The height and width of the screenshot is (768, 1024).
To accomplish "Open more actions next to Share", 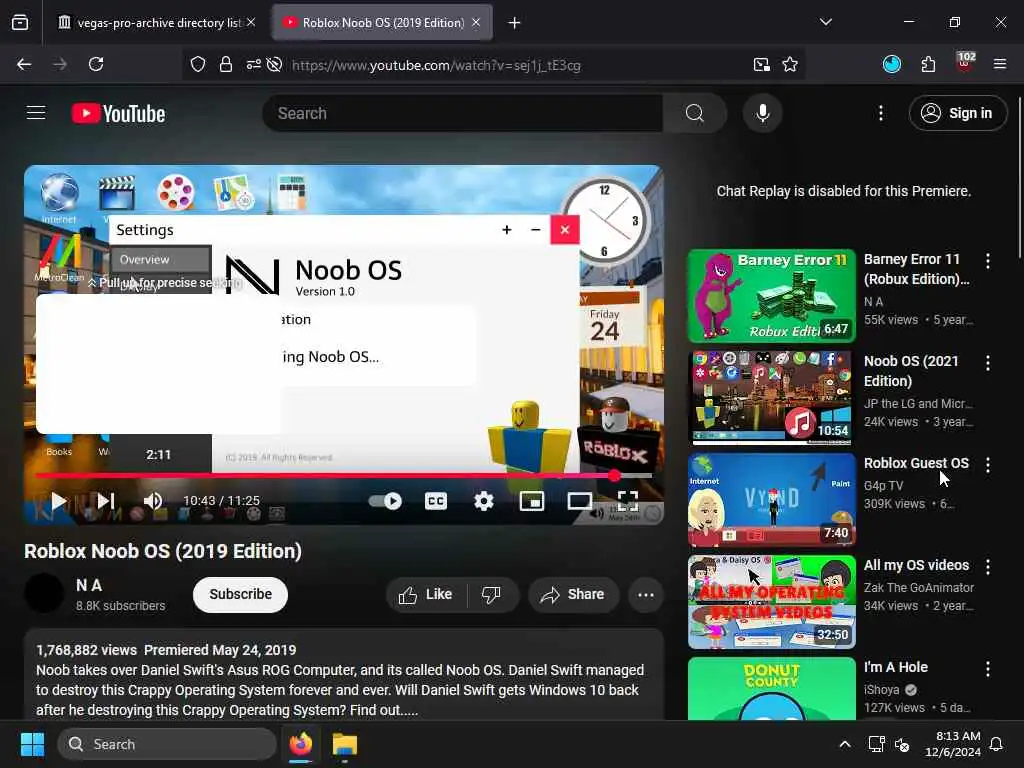I will [x=646, y=594].
